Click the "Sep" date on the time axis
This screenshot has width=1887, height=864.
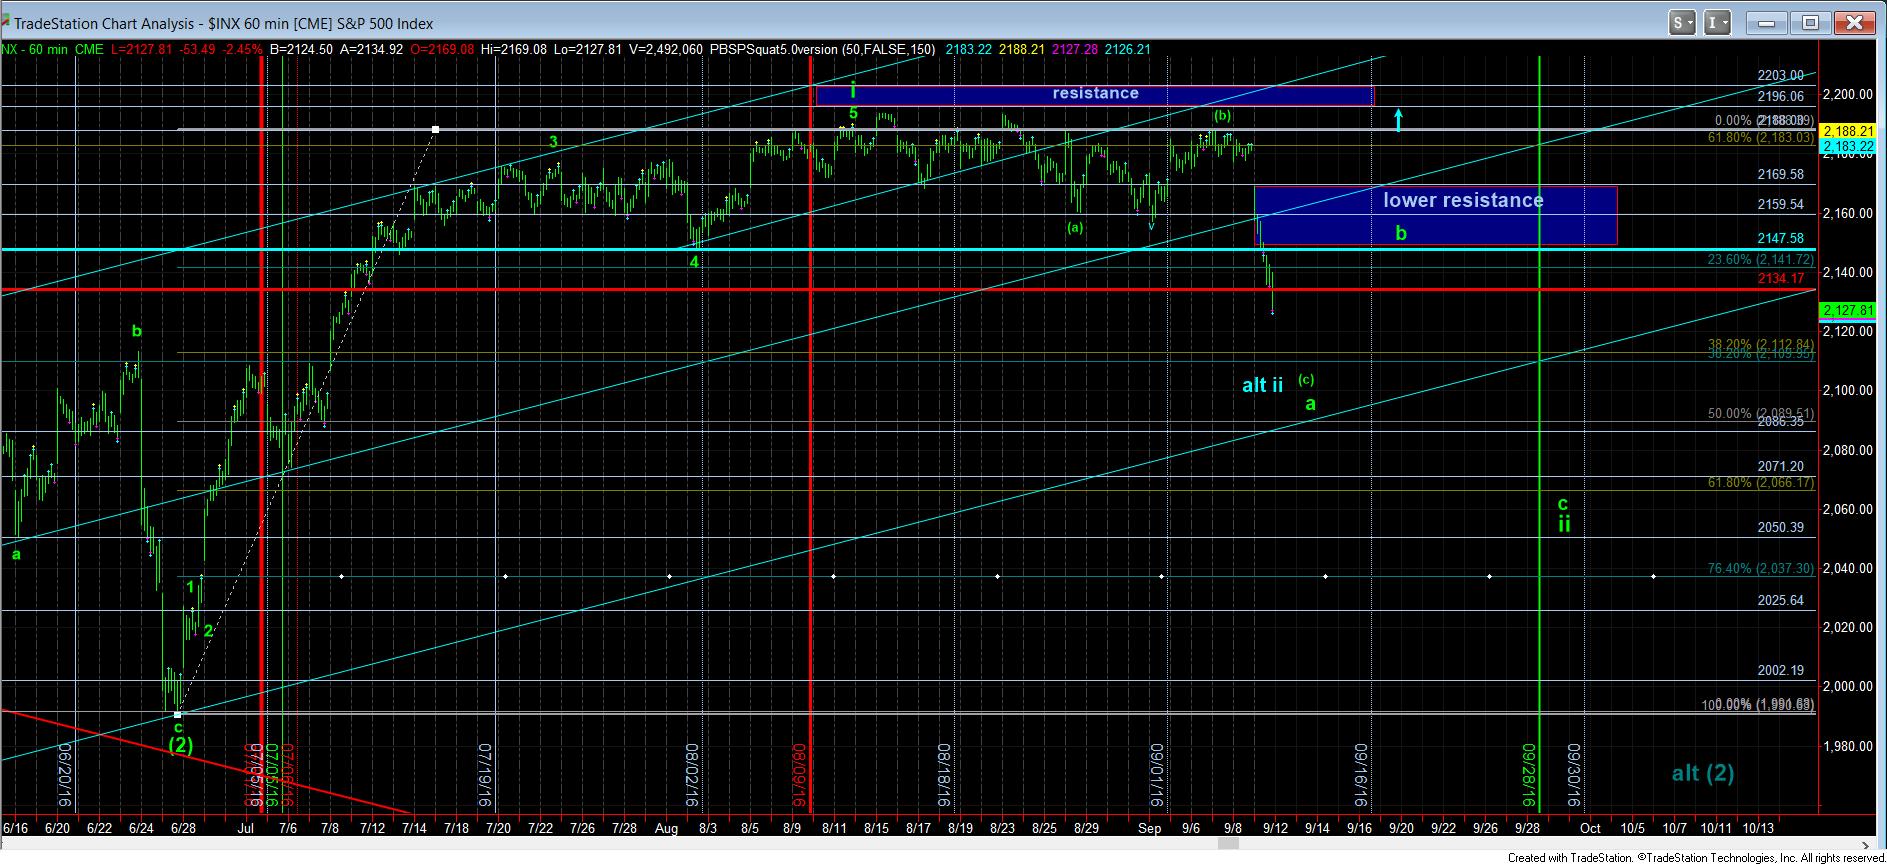(1149, 828)
